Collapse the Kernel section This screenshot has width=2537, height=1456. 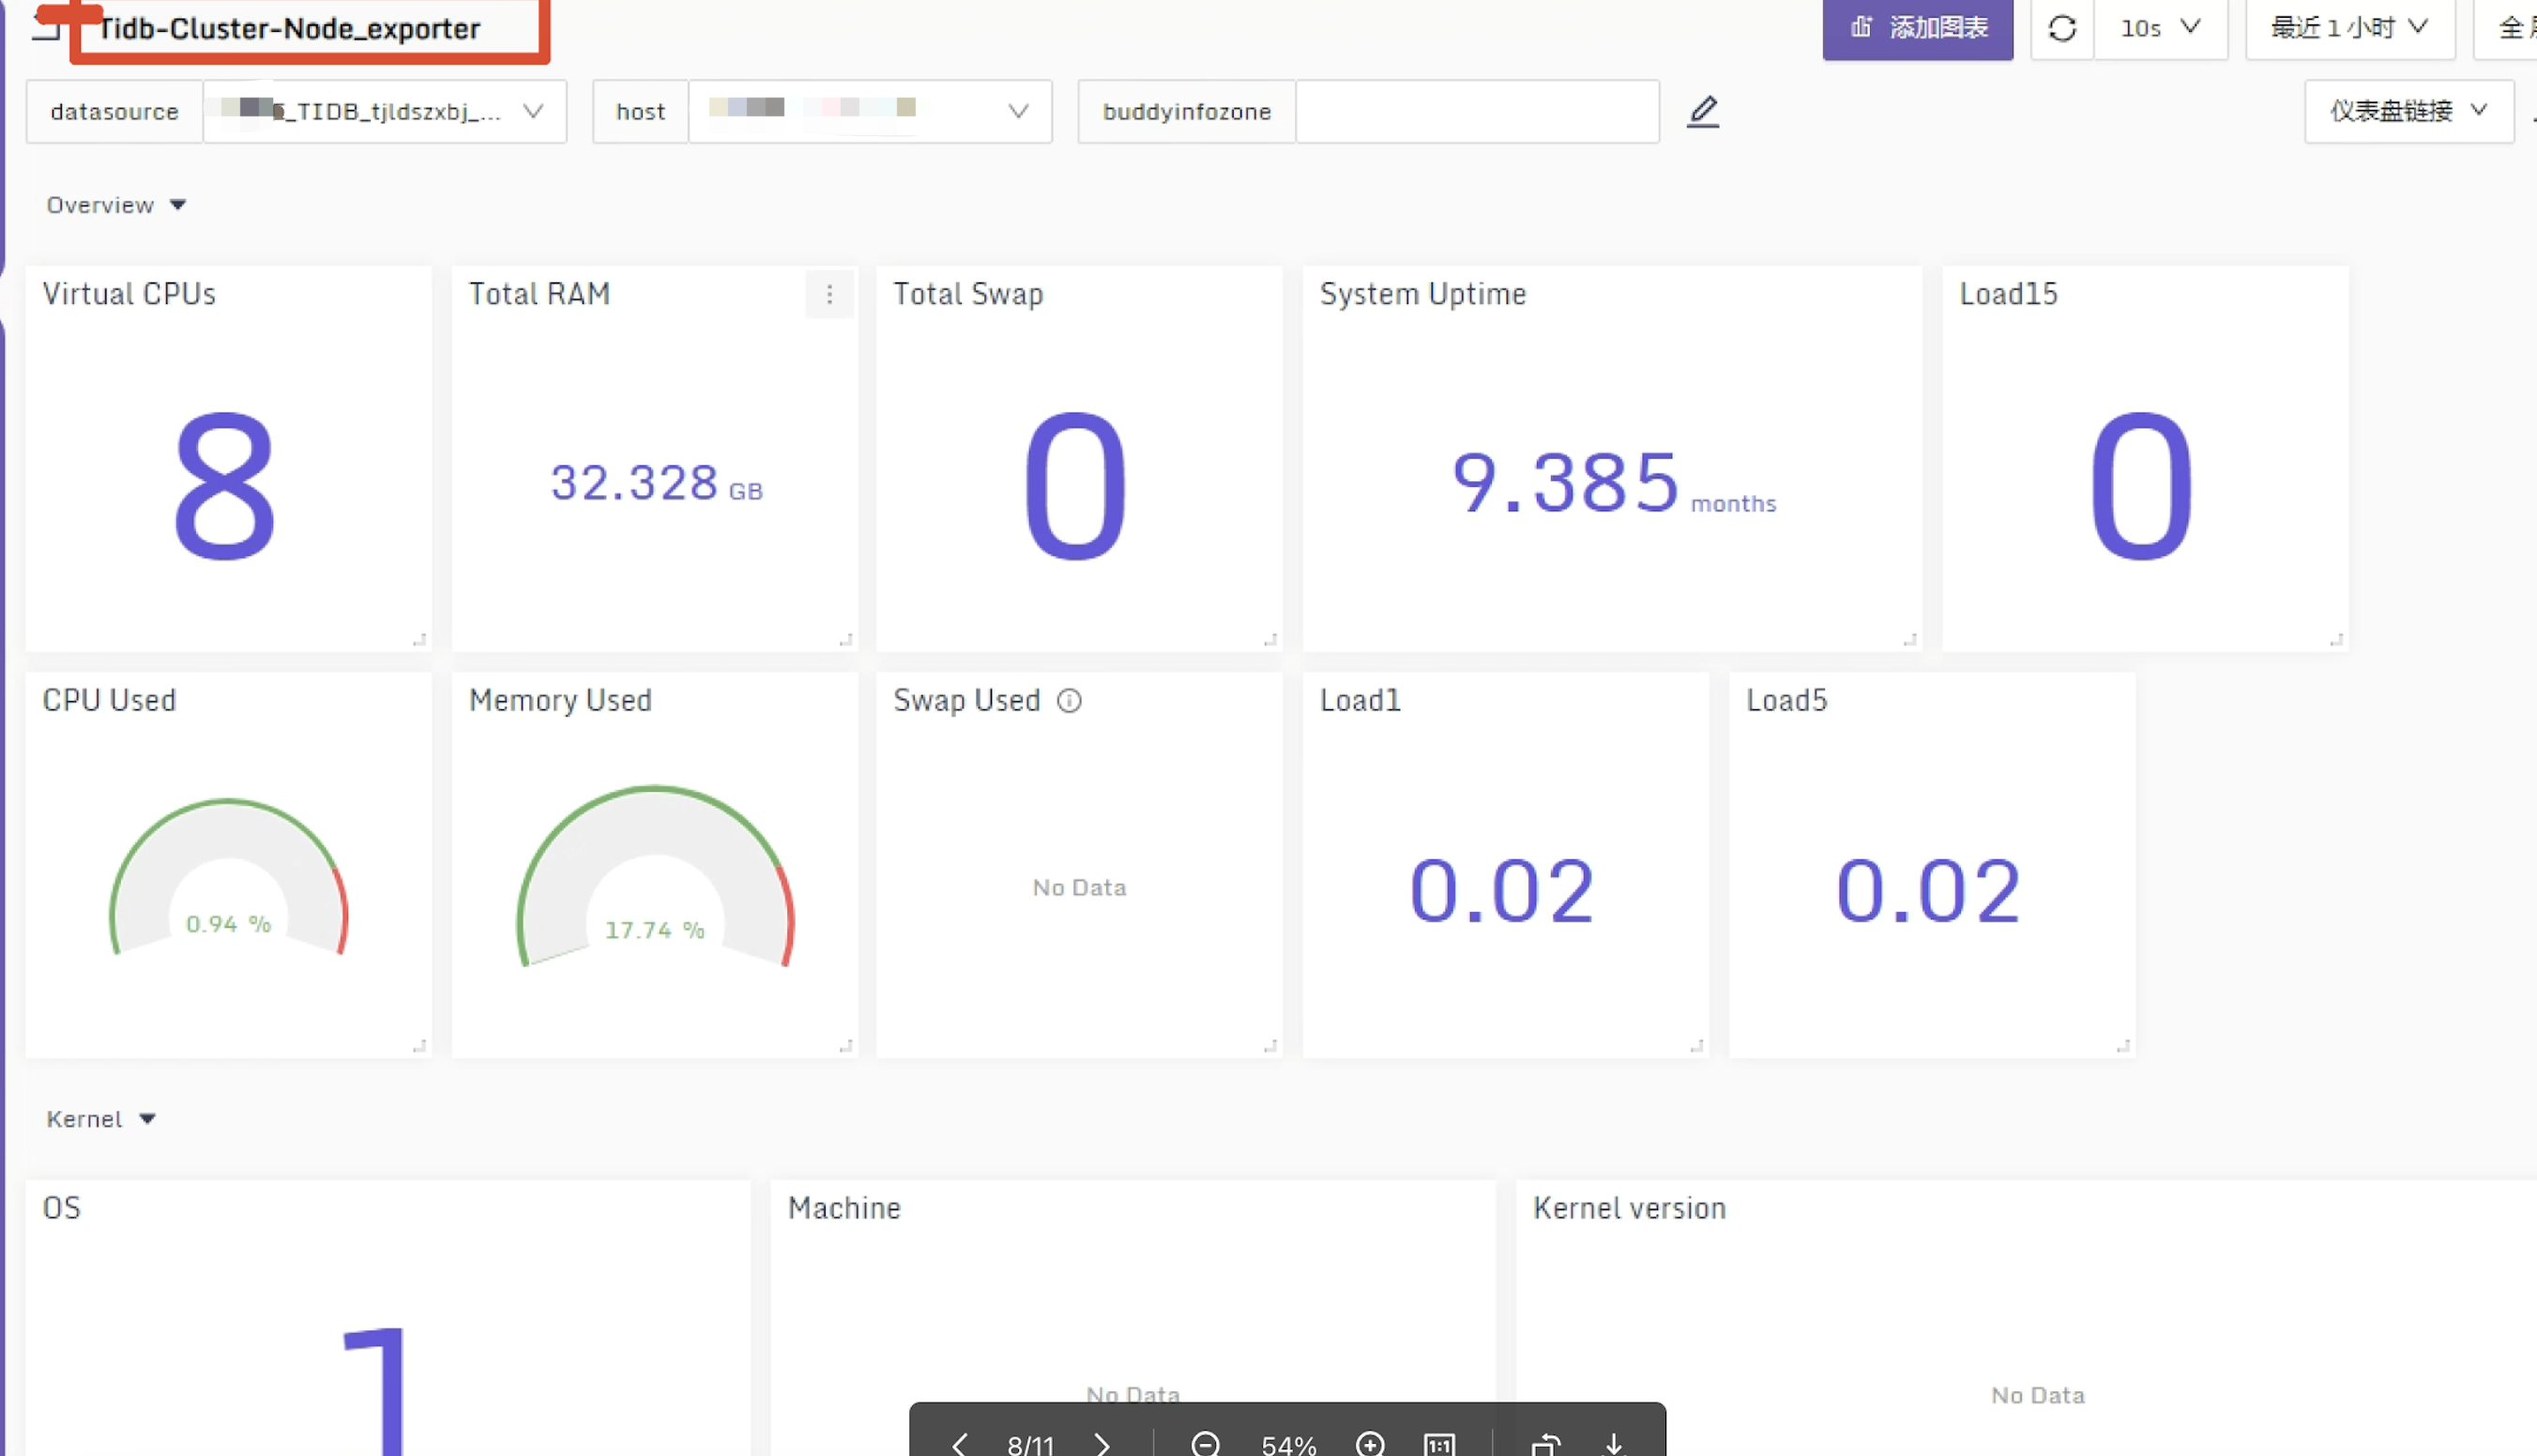point(101,1119)
